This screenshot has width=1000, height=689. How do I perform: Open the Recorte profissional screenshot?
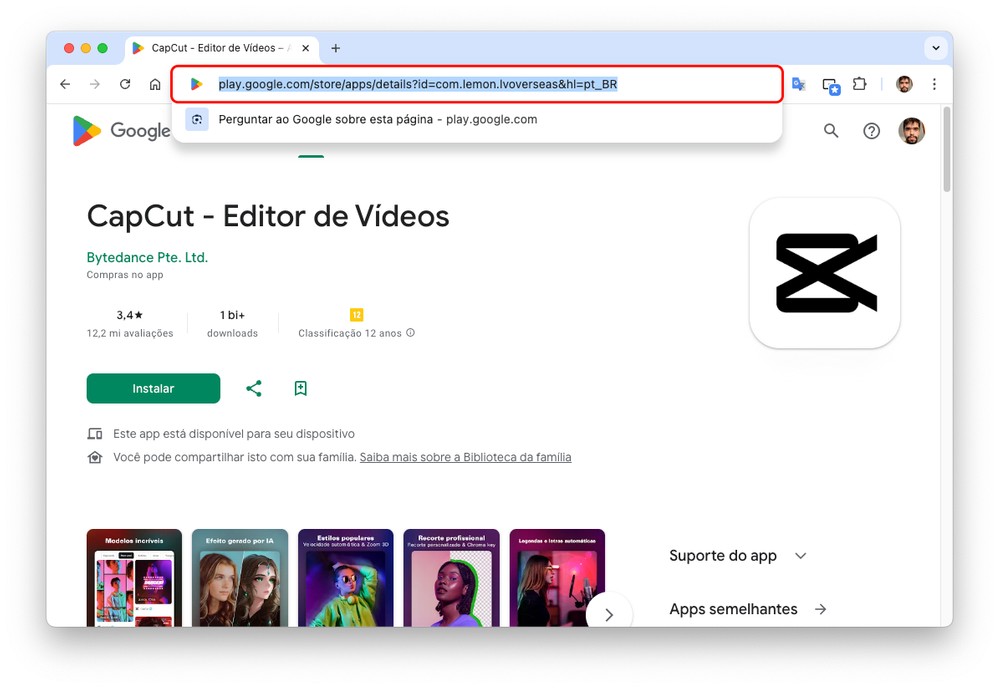click(x=452, y=578)
